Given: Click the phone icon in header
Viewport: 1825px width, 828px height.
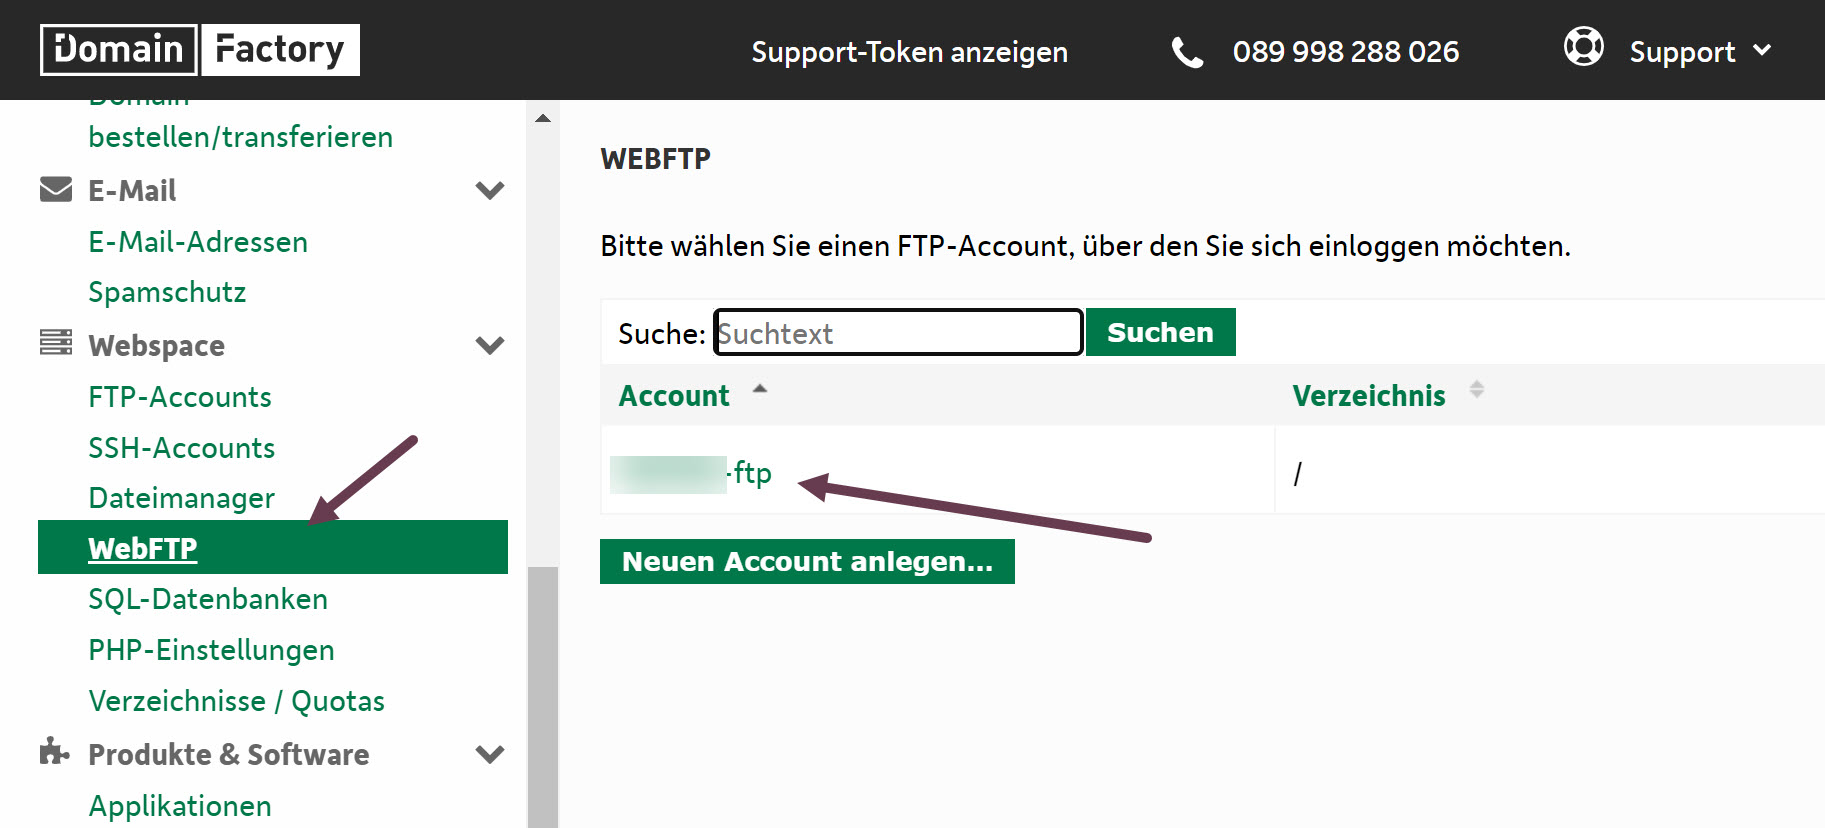Looking at the screenshot, I should pyautogui.click(x=1187, y=52).
